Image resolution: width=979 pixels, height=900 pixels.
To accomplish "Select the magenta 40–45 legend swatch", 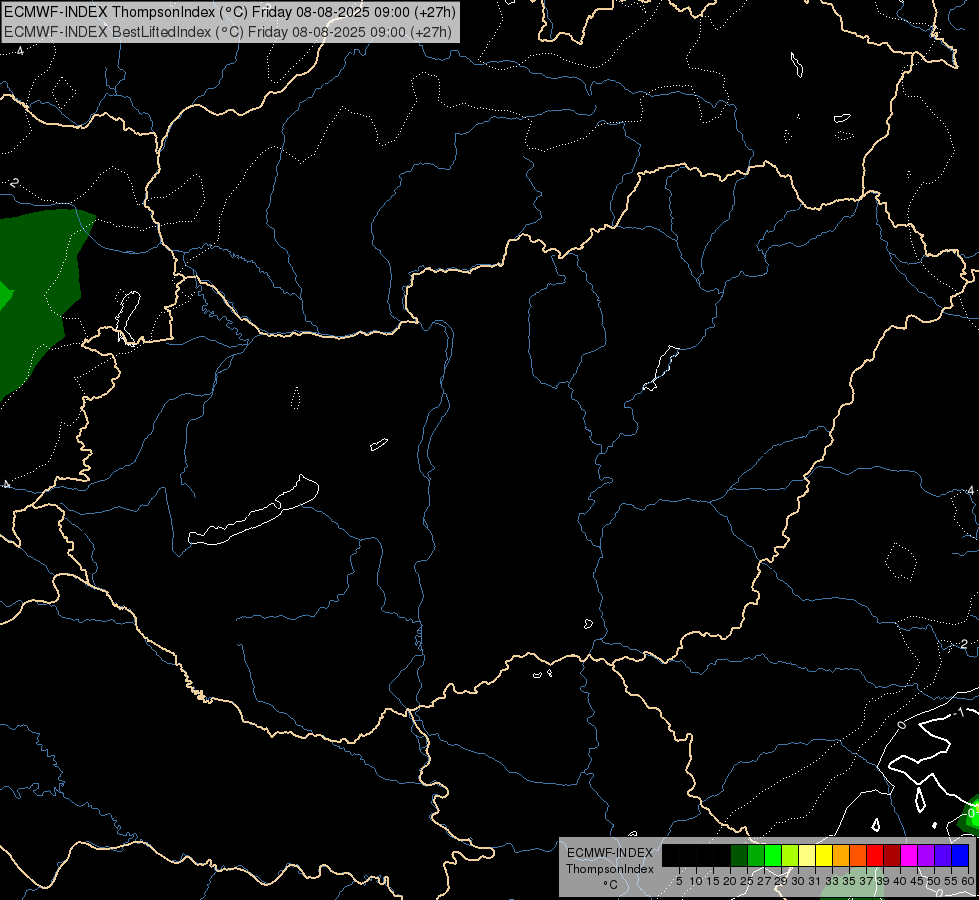I will click(x=909, y=856).
